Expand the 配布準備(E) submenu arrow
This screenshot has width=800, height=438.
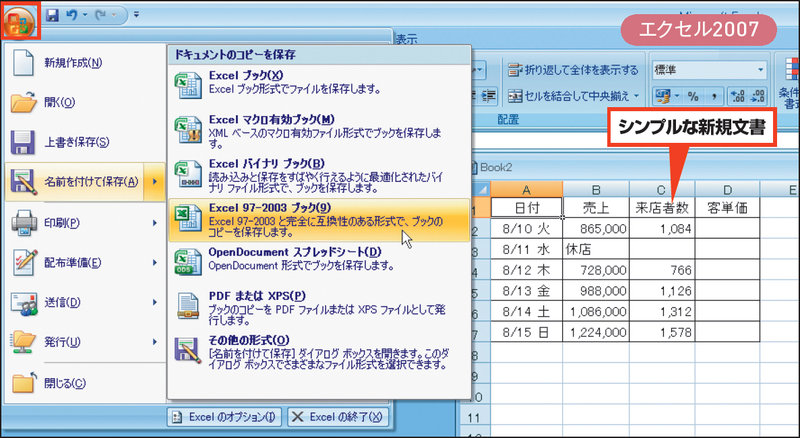(155, 263)
